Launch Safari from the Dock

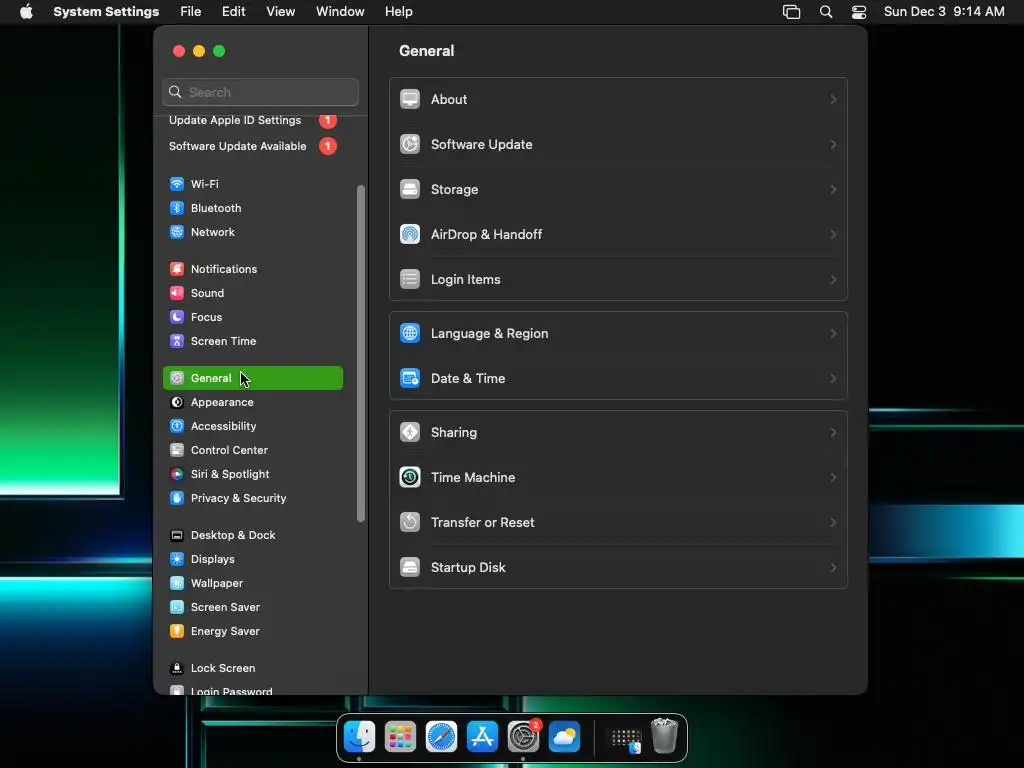[x=441, y=737]
